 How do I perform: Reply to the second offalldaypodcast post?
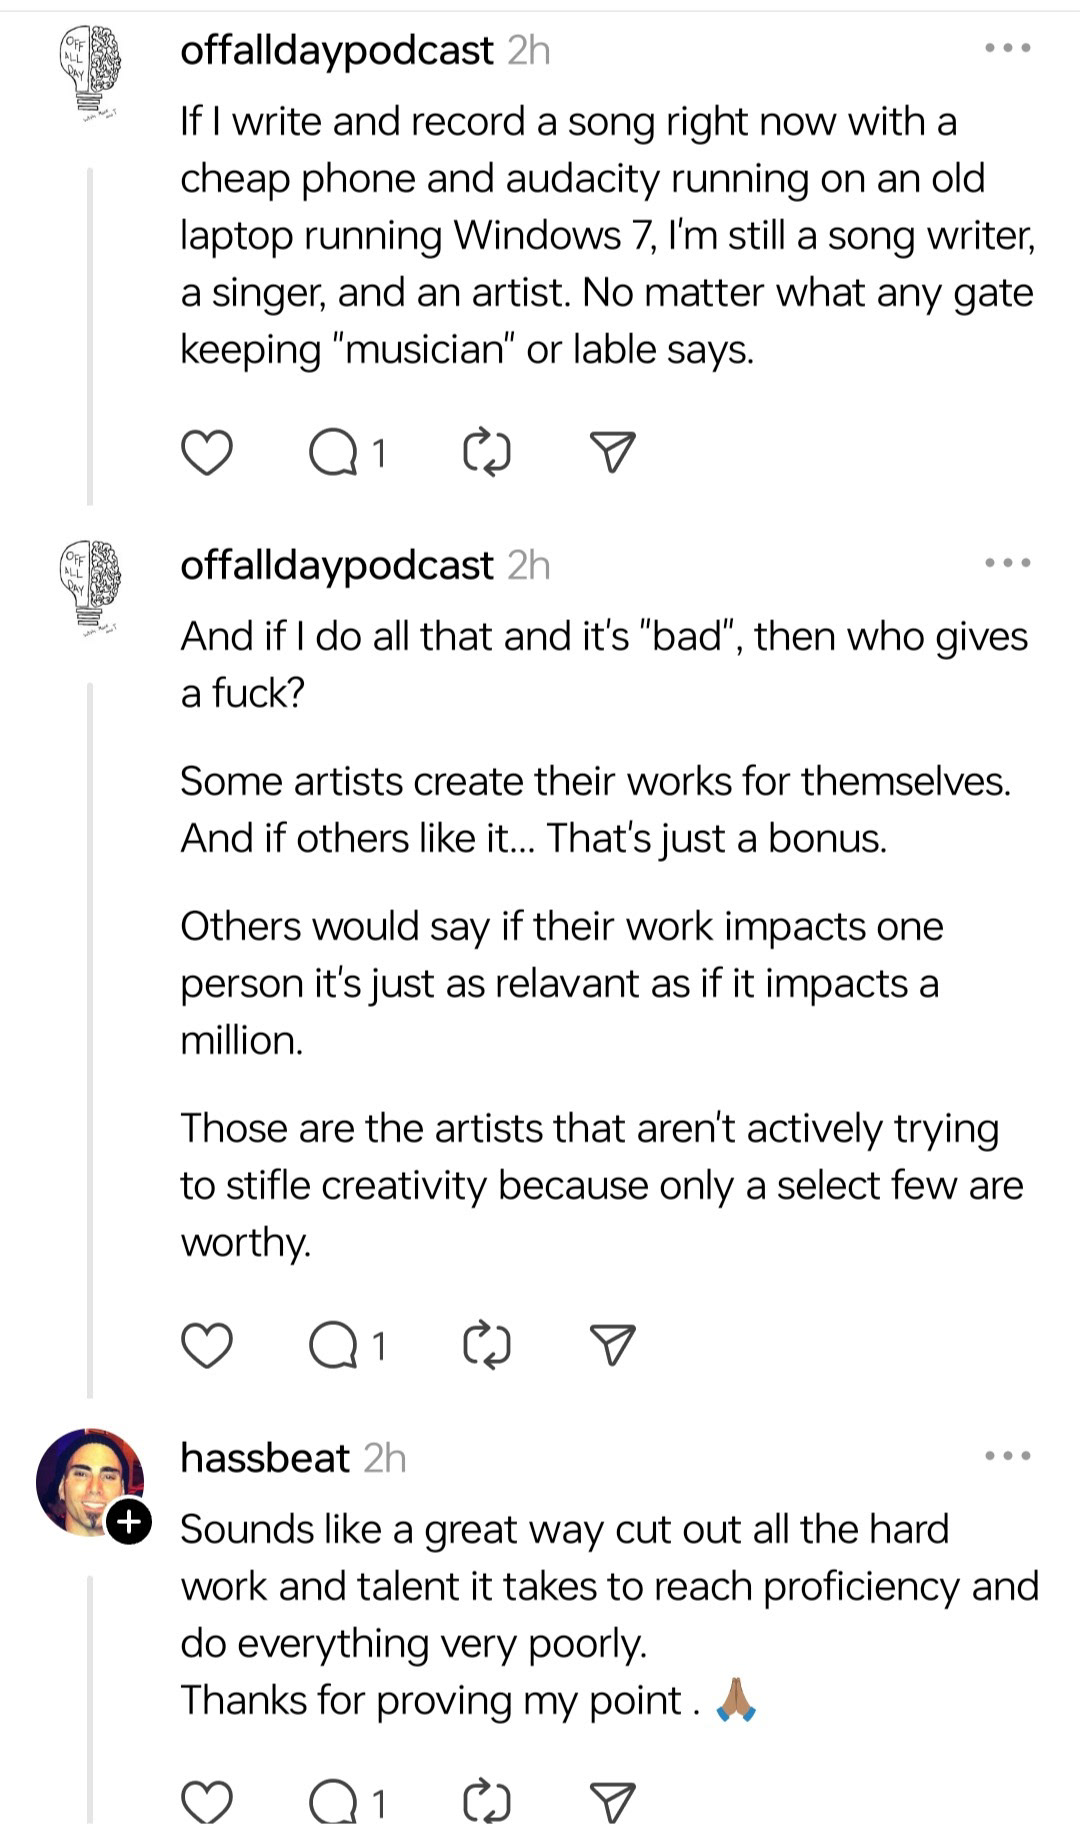(334, 1345)
